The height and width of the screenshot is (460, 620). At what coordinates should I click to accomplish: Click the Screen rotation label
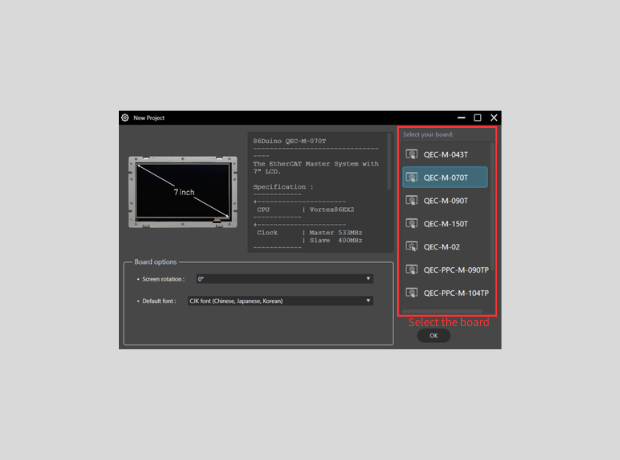click(x=163, y=279)
